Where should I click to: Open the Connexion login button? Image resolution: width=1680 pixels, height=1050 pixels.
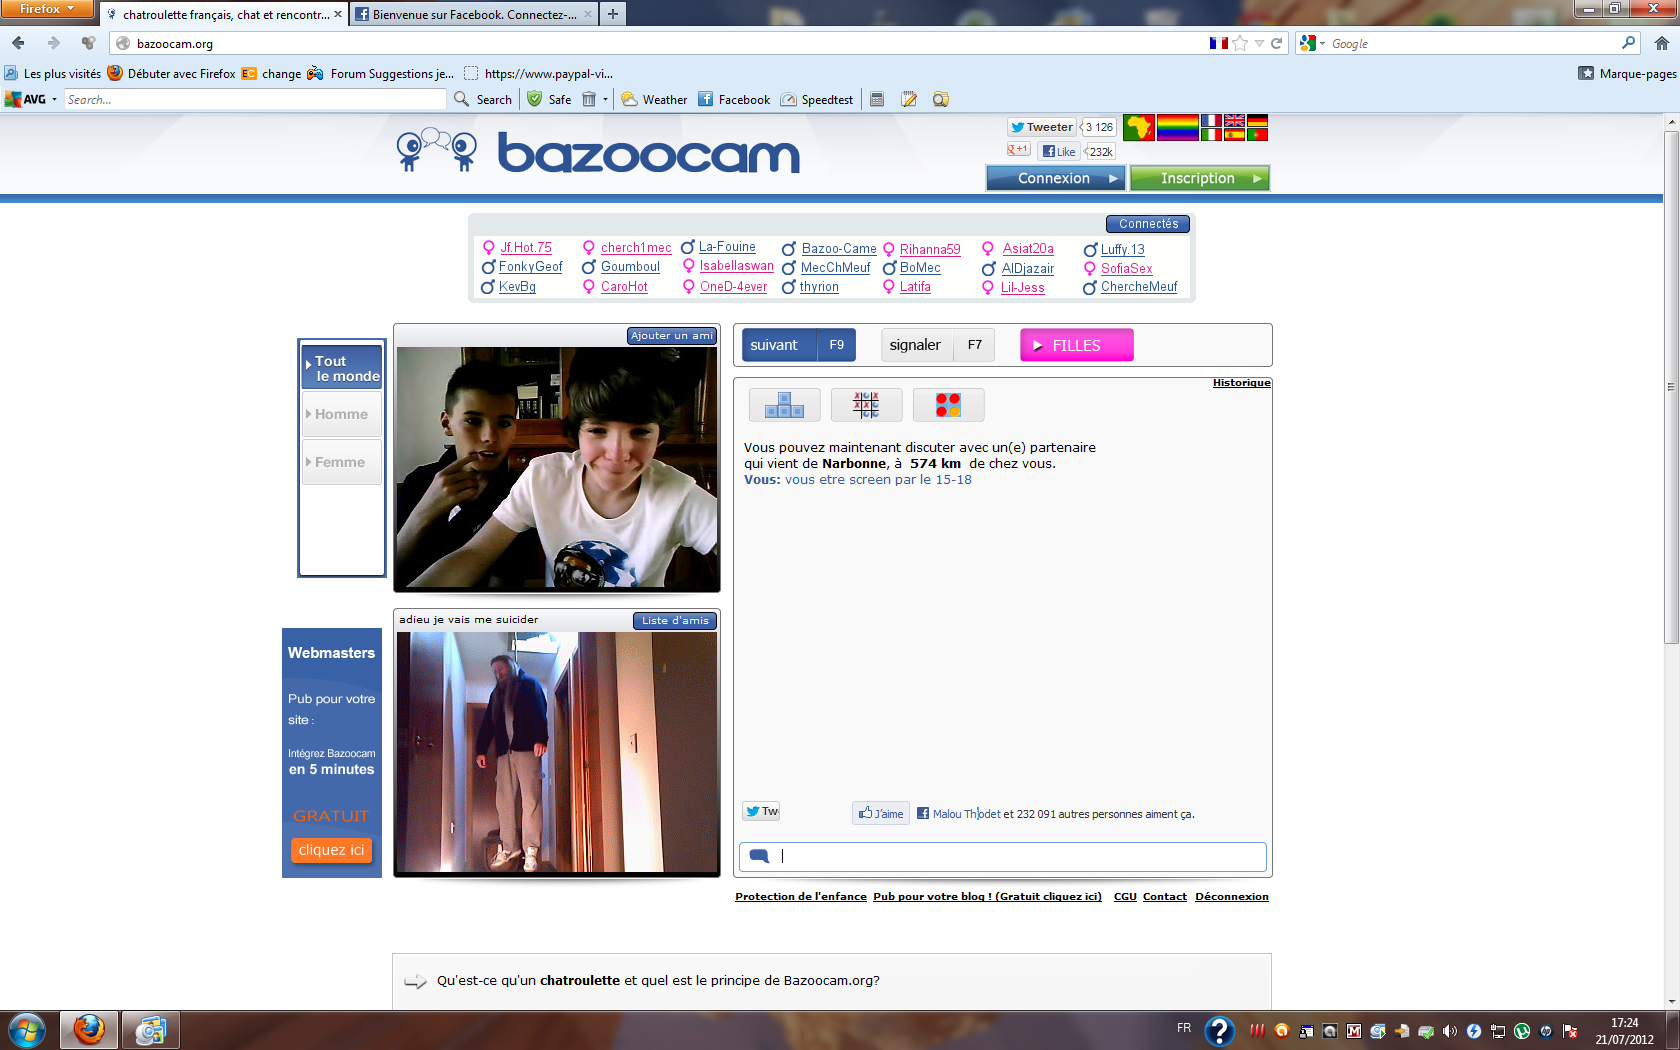(1056, 178)
